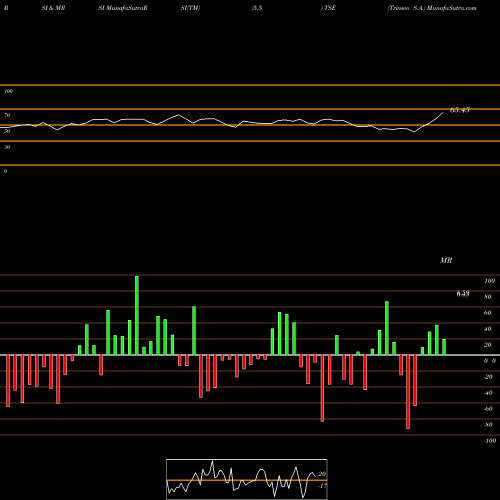Click the '-17' value in mini chart
This screenshot has width=500, height=500.
click(322, 486)
